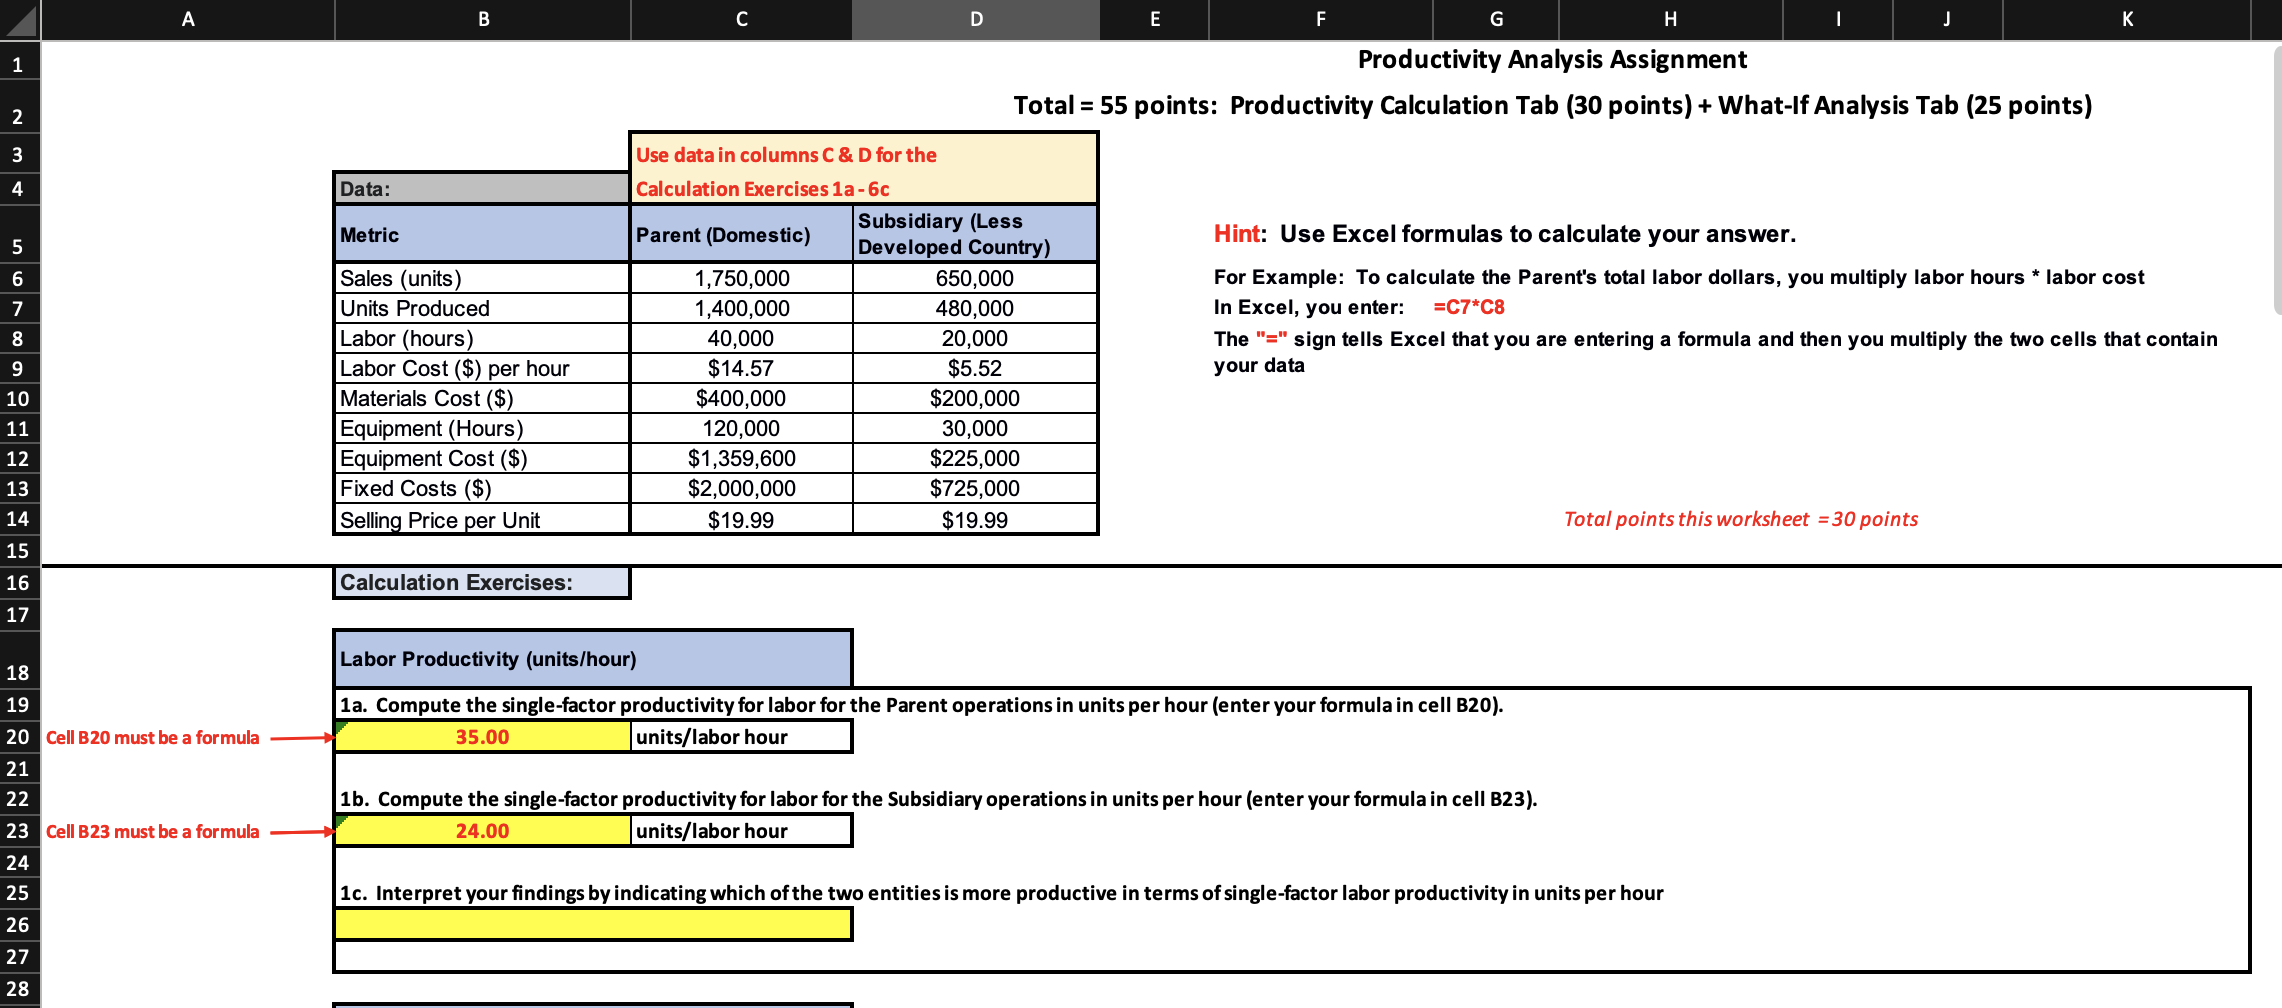The height and width of the screenshot is (1008, 2282).
Task: Select column K header
Action: 2127,19
